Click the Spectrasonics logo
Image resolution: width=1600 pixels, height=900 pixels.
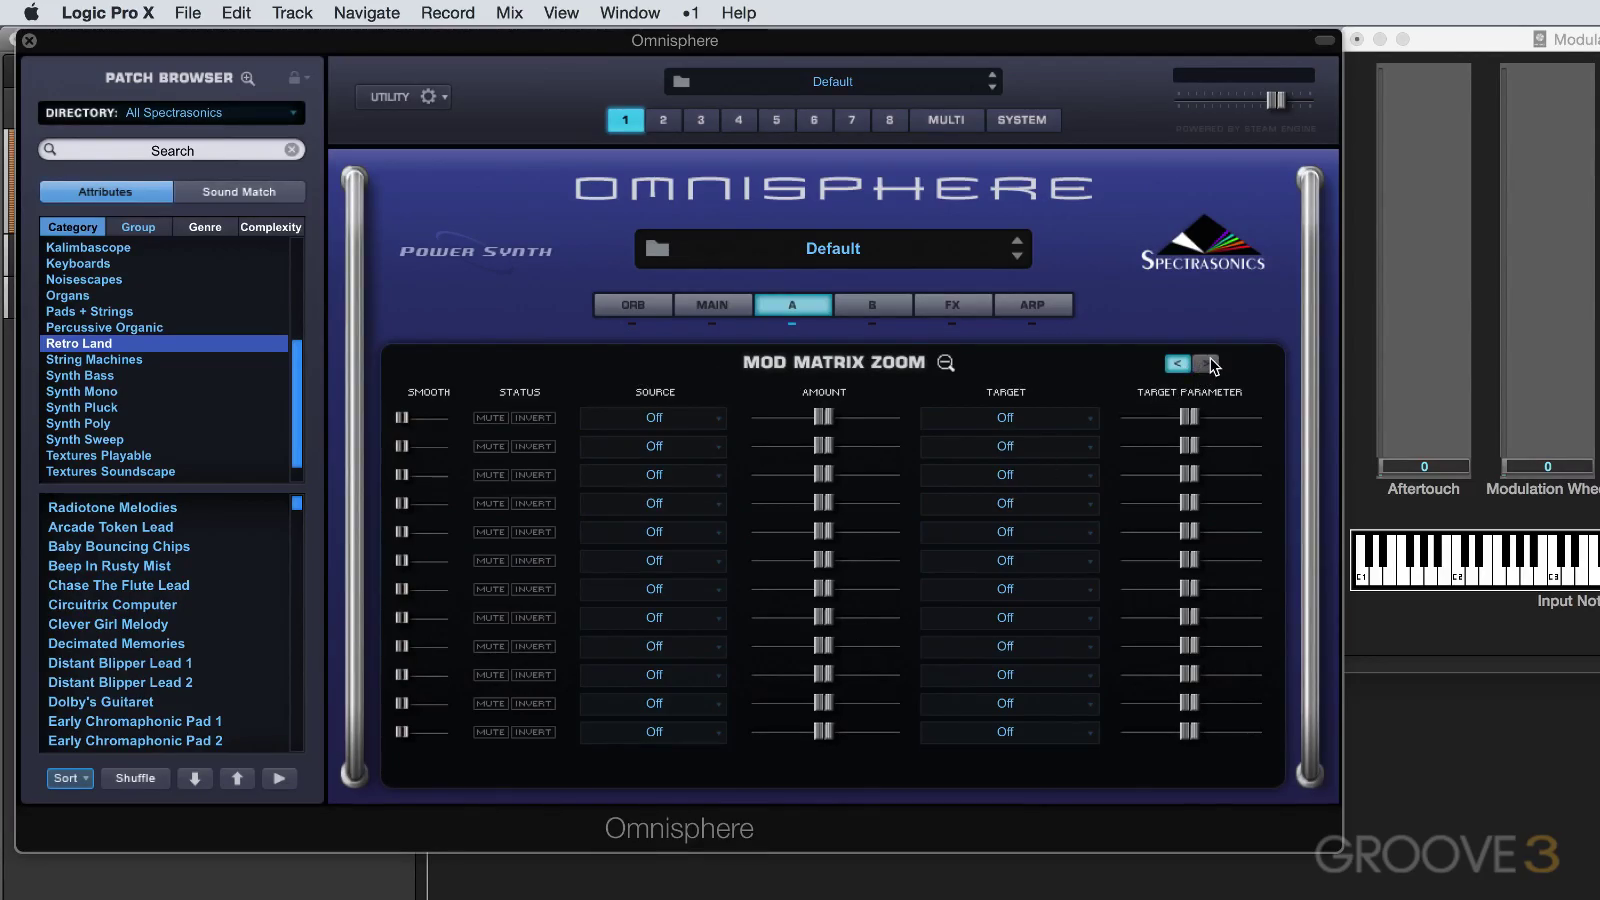(x=1203, y=243)
